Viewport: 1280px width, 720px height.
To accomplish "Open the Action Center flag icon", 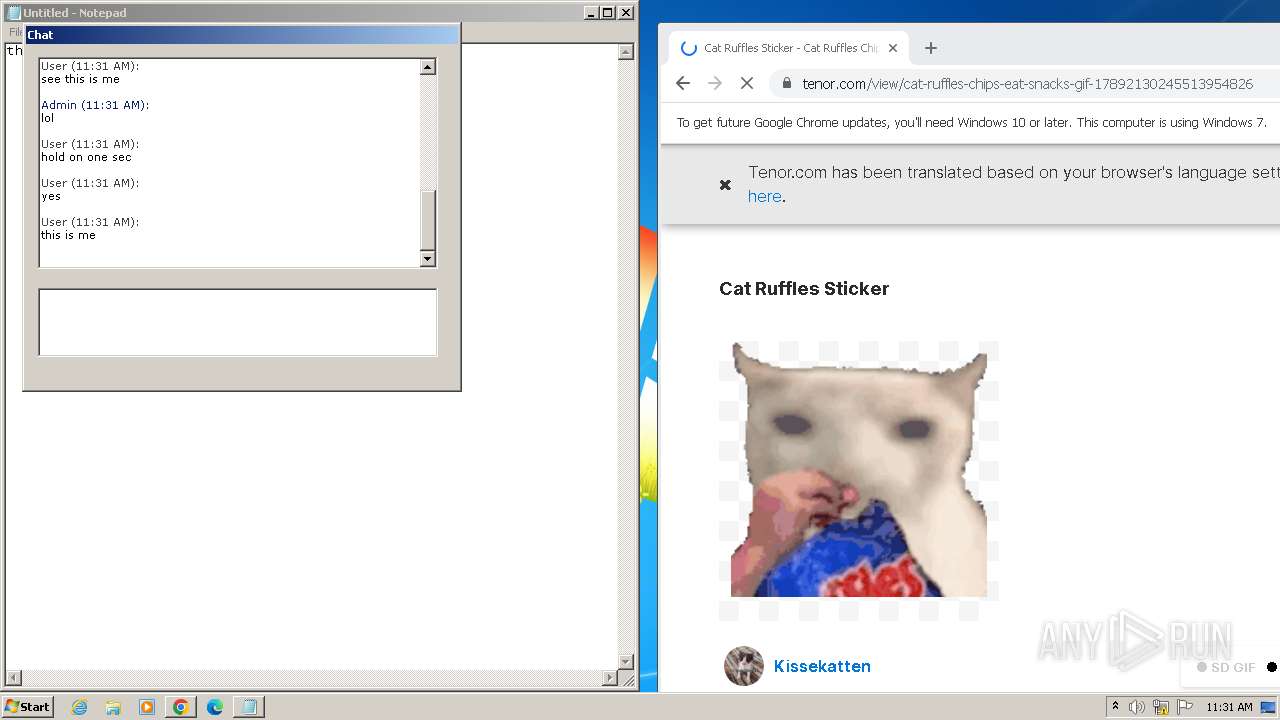I will point(1185,707).
